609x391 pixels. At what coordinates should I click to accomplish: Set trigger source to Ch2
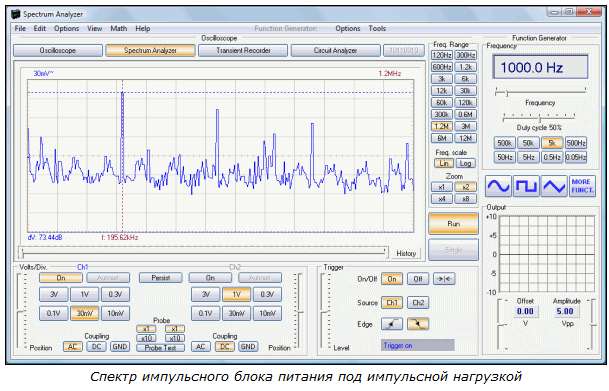point(418,302)
